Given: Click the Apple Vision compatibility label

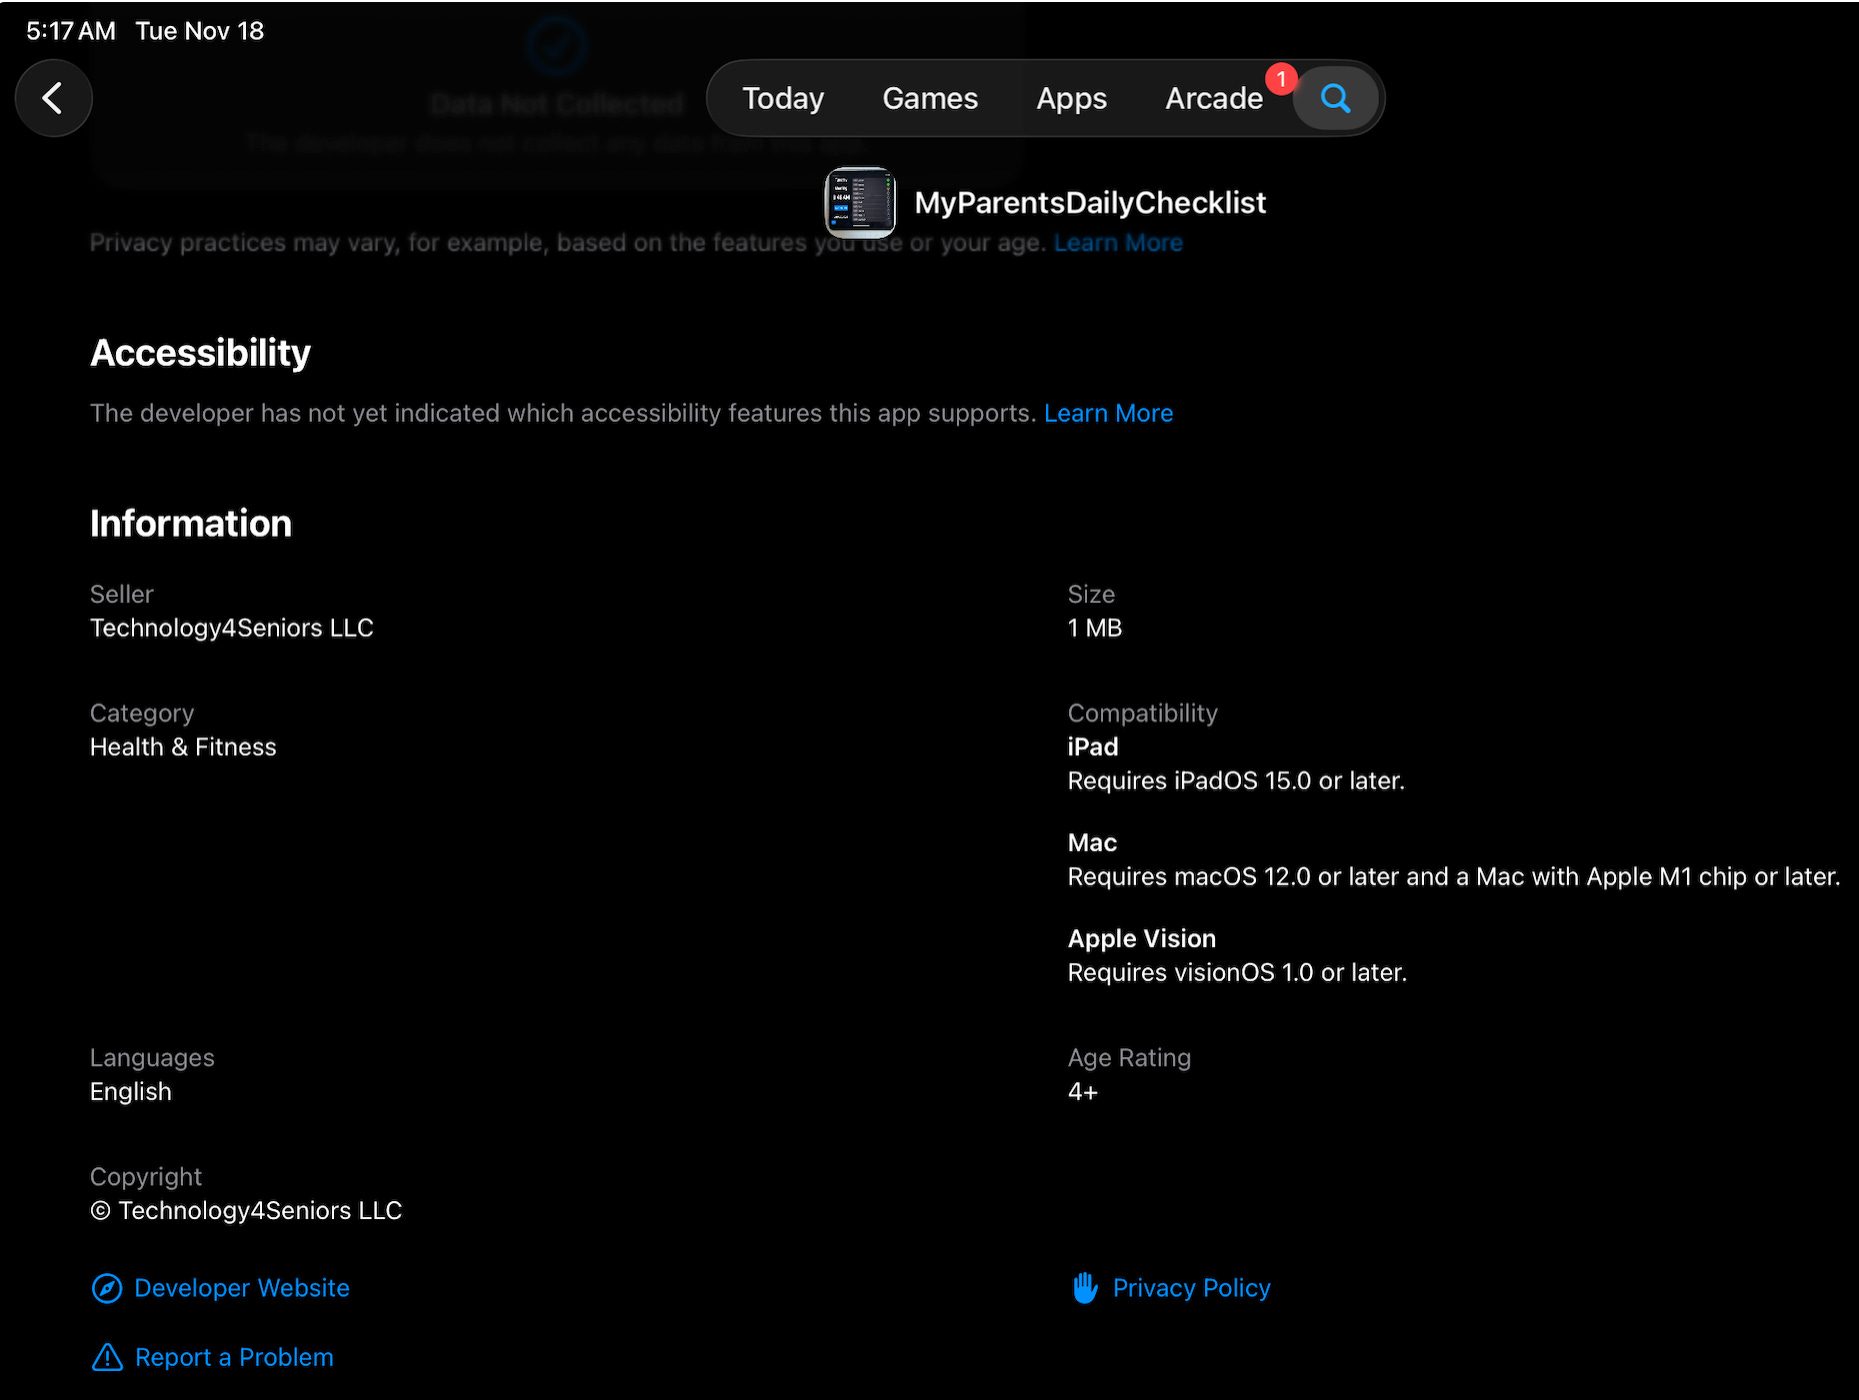Looking at the screenshot, I should 1142,939.
